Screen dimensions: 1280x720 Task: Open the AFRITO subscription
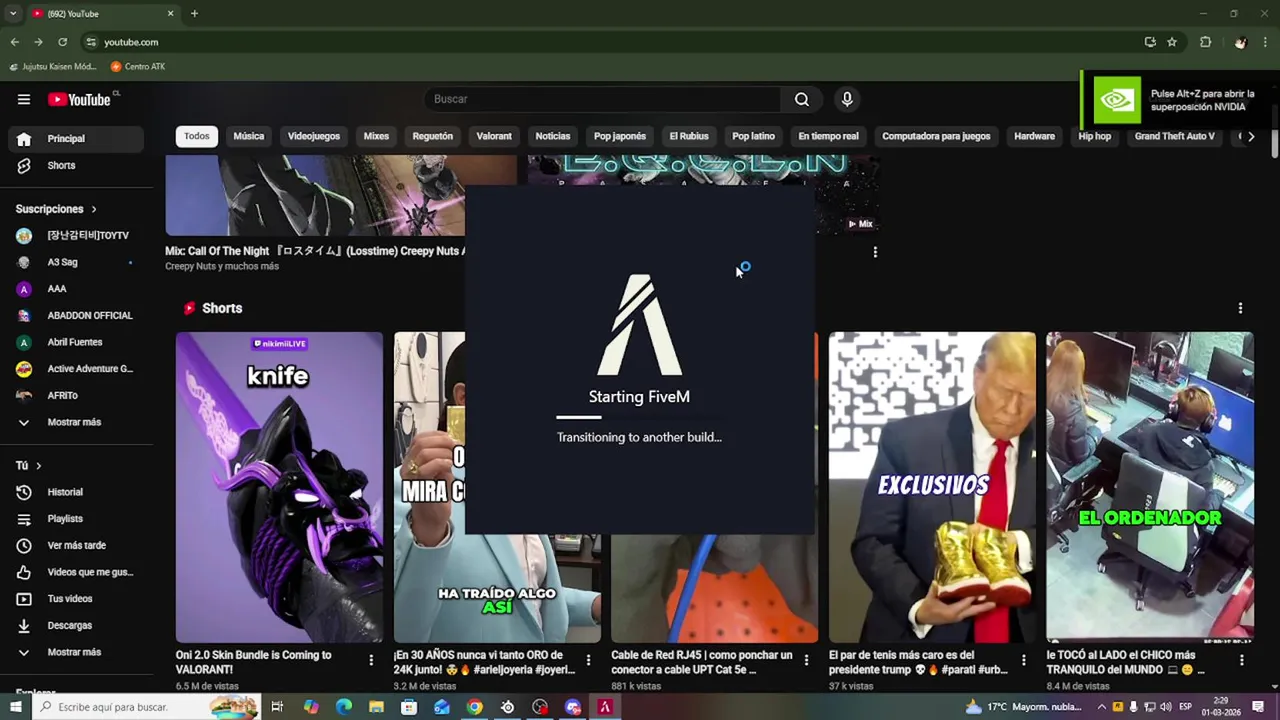(x=77, y=395)
